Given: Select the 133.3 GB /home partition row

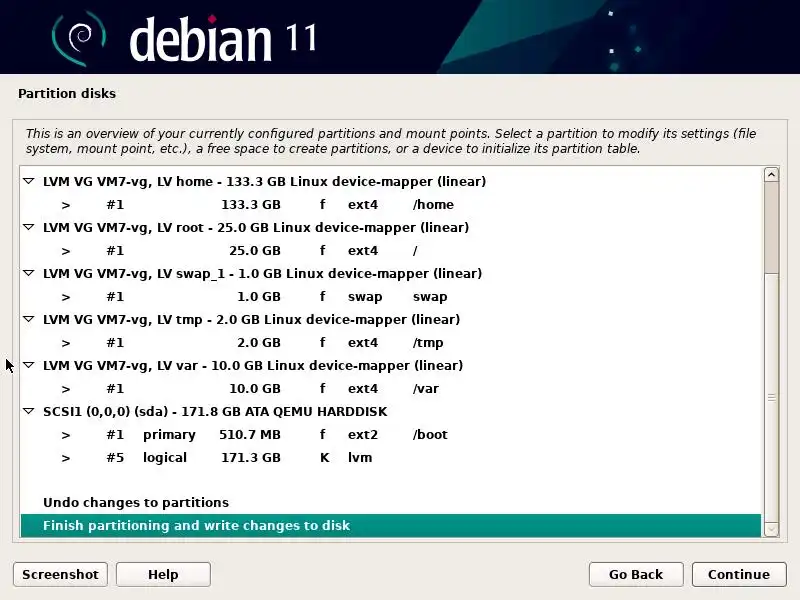Looking at the screenshot, I should pos(391,205).
